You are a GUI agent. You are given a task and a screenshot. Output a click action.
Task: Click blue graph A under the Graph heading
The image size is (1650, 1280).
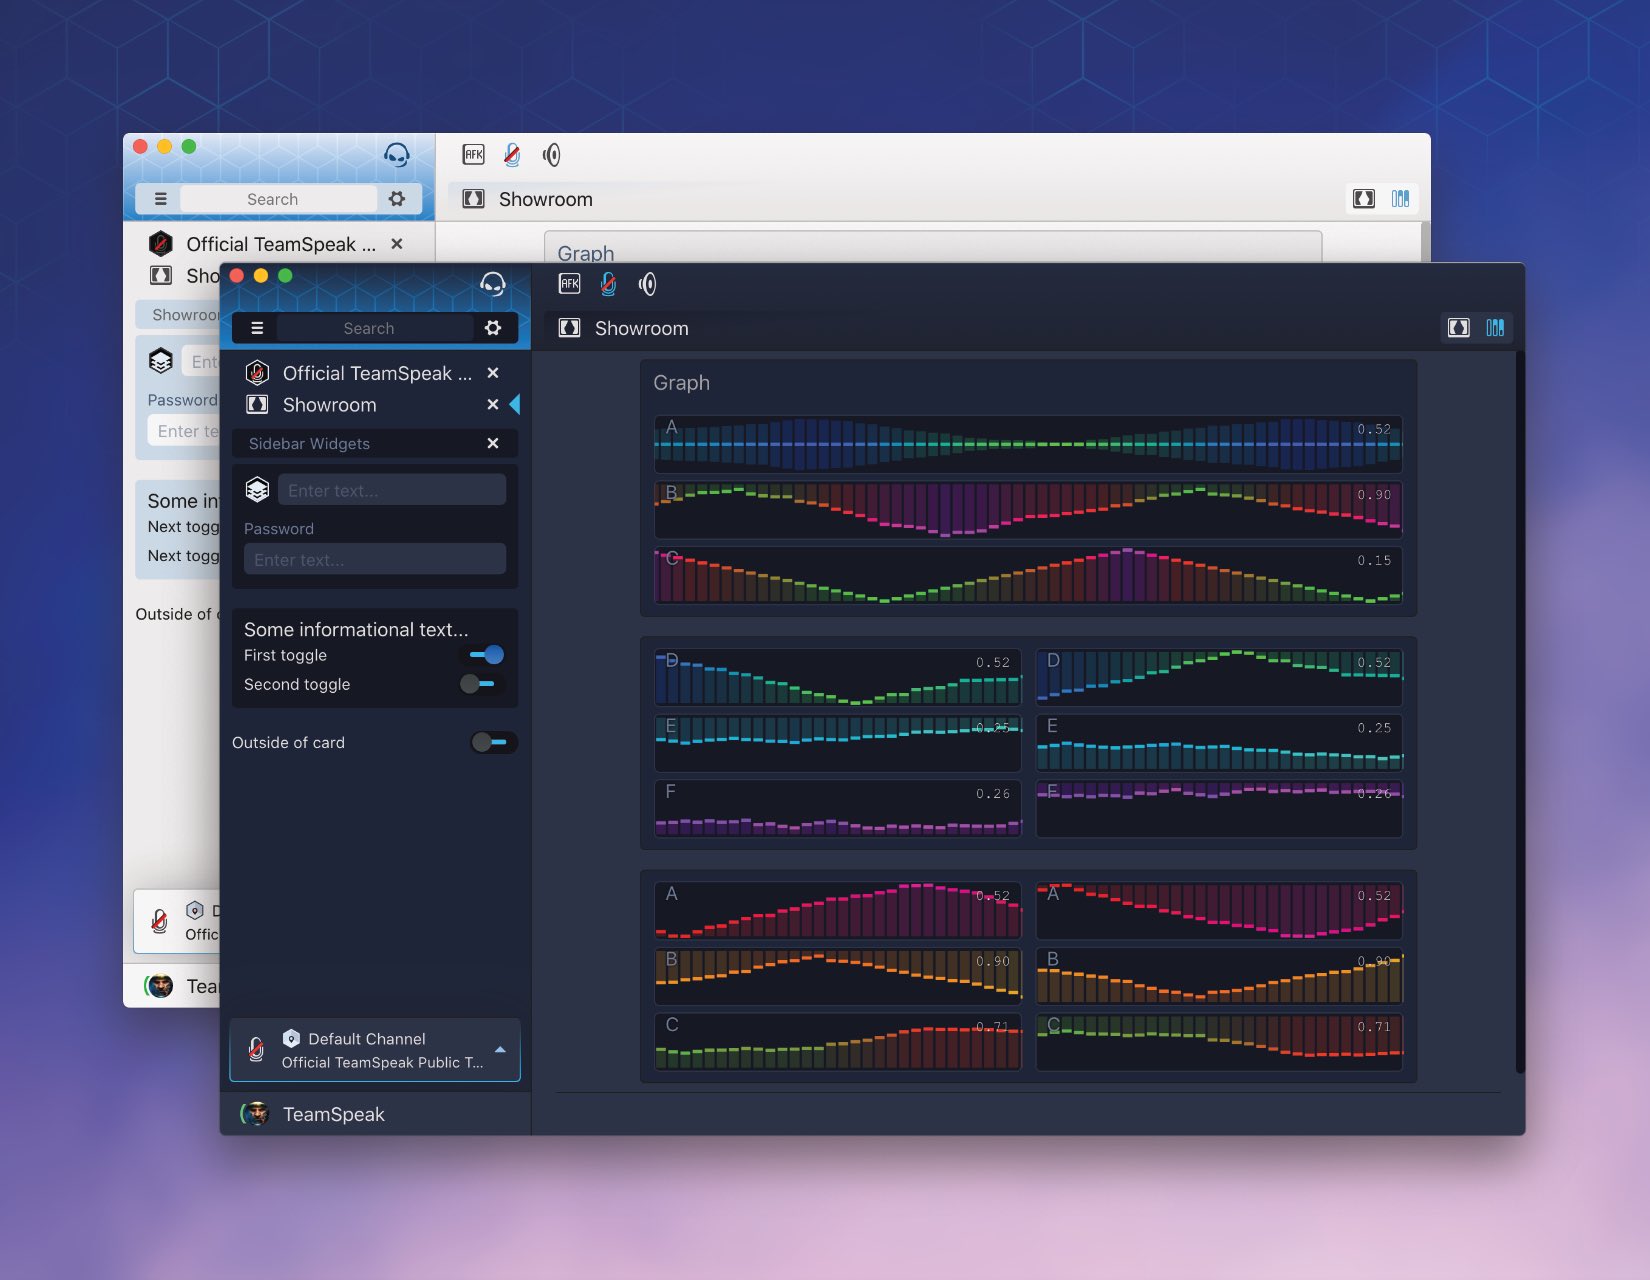pos(1028,444)
